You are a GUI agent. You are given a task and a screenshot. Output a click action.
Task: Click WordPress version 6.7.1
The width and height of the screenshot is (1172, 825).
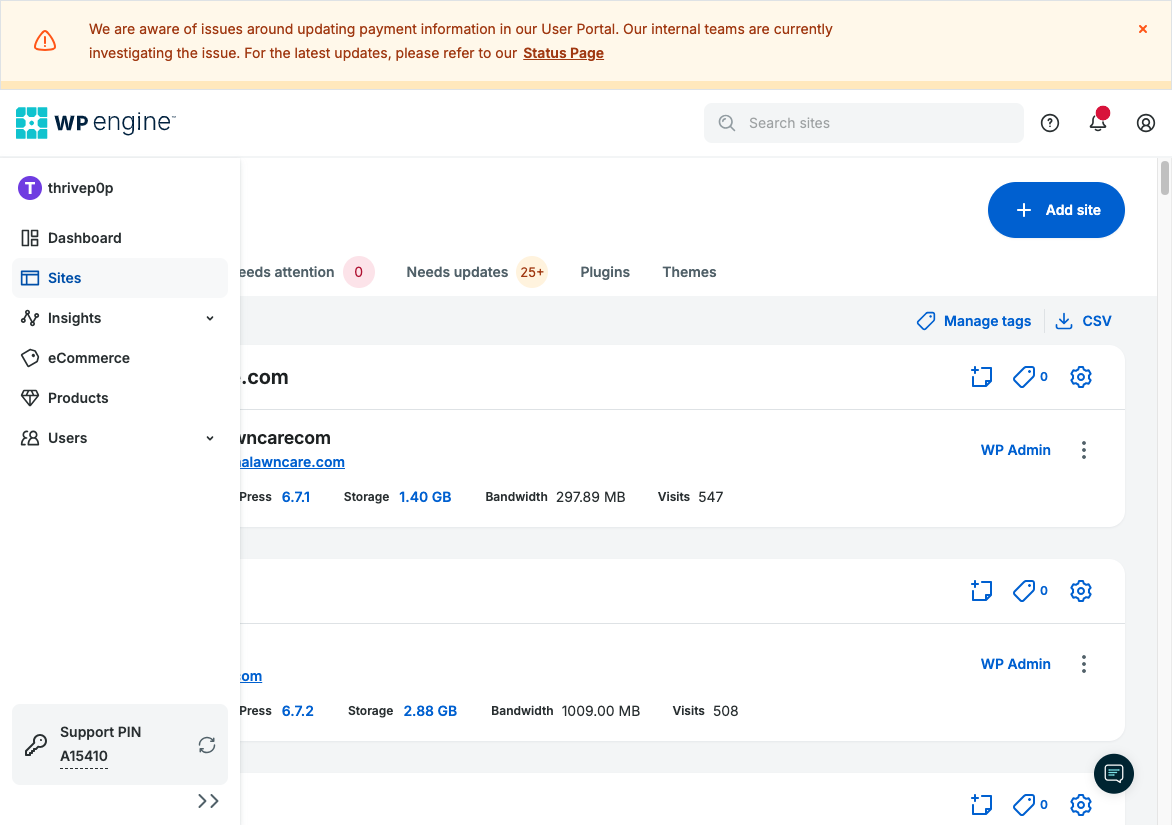(x=296, y=497)
